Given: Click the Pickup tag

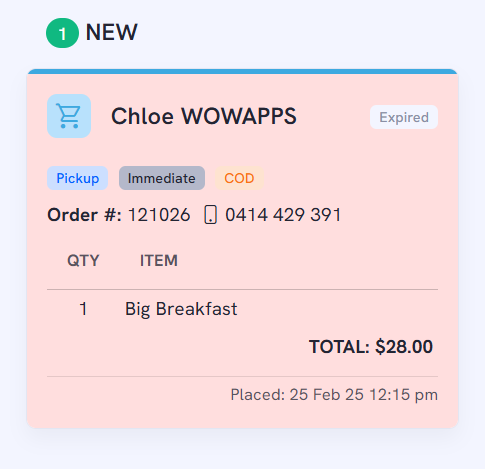Looking at the screenshot, I should pyautogui.click(x=77, y=178).
